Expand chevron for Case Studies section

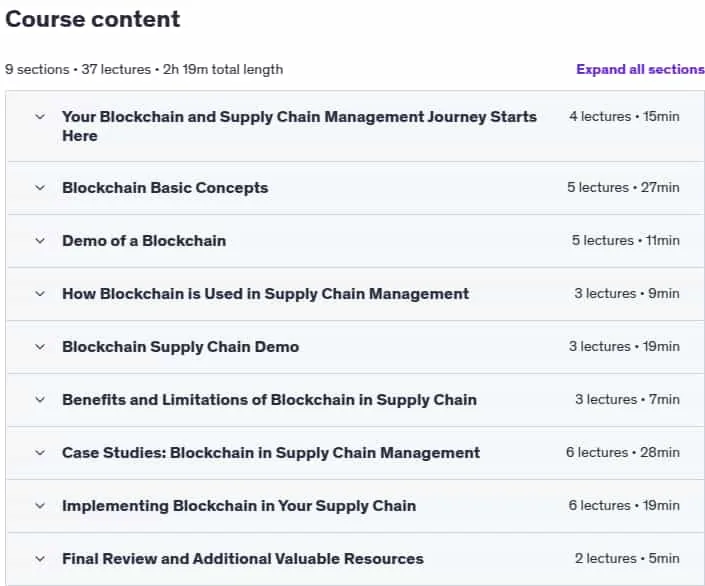(40, 452)
